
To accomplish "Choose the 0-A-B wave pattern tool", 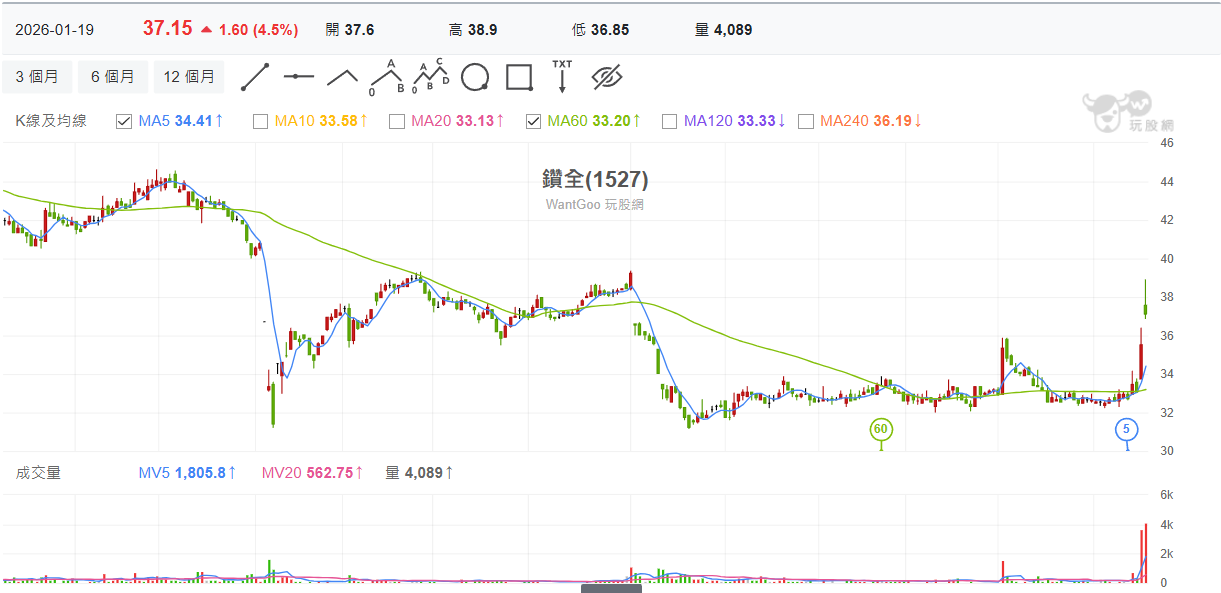I will 387,77.
